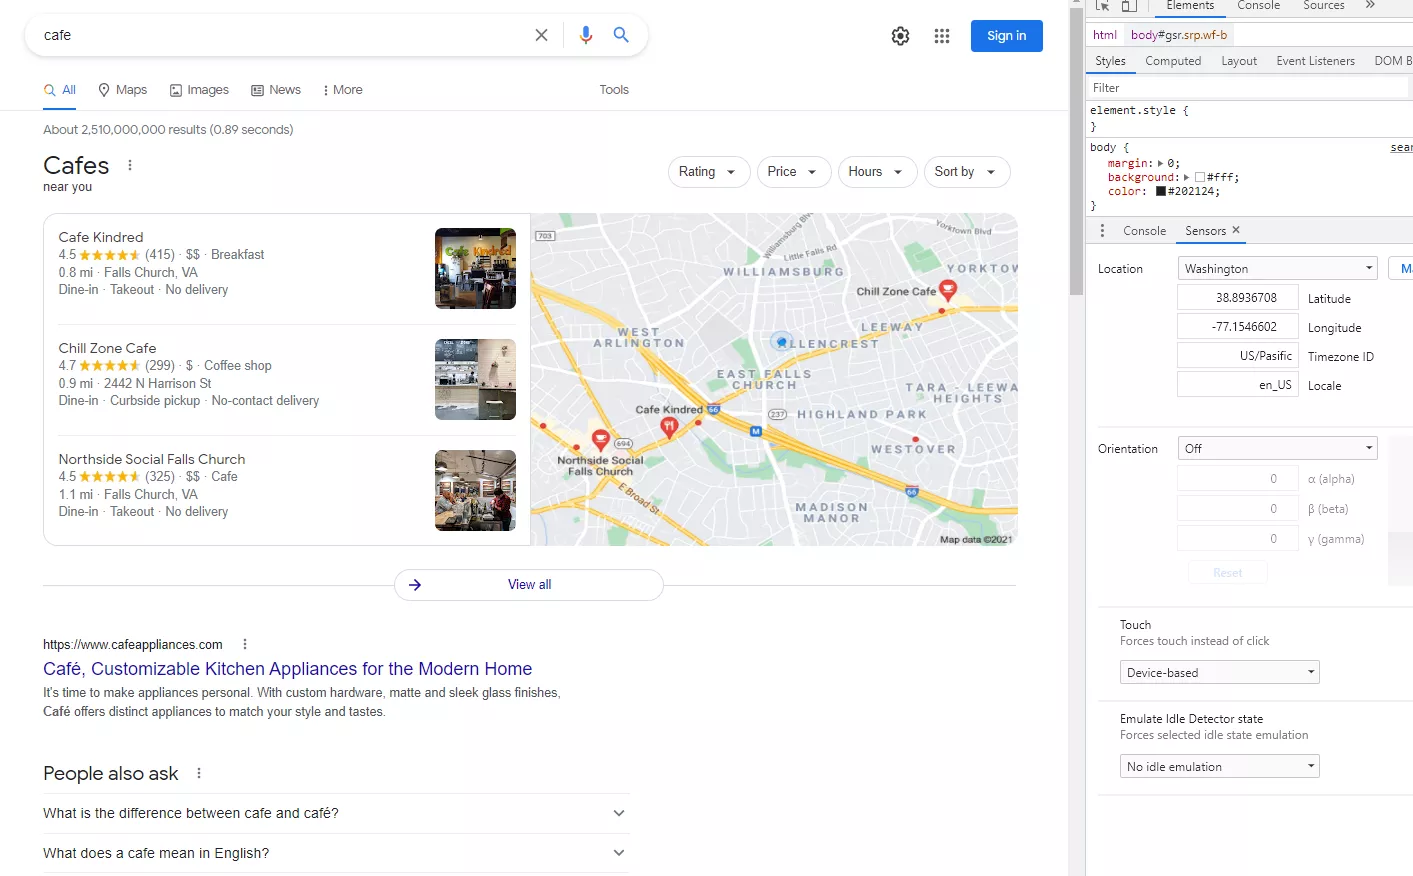Click the Cafe Kindred photo thumbnail
Image resolution: width=1413 pixels, height=876 pixels.
click(475, 268)
